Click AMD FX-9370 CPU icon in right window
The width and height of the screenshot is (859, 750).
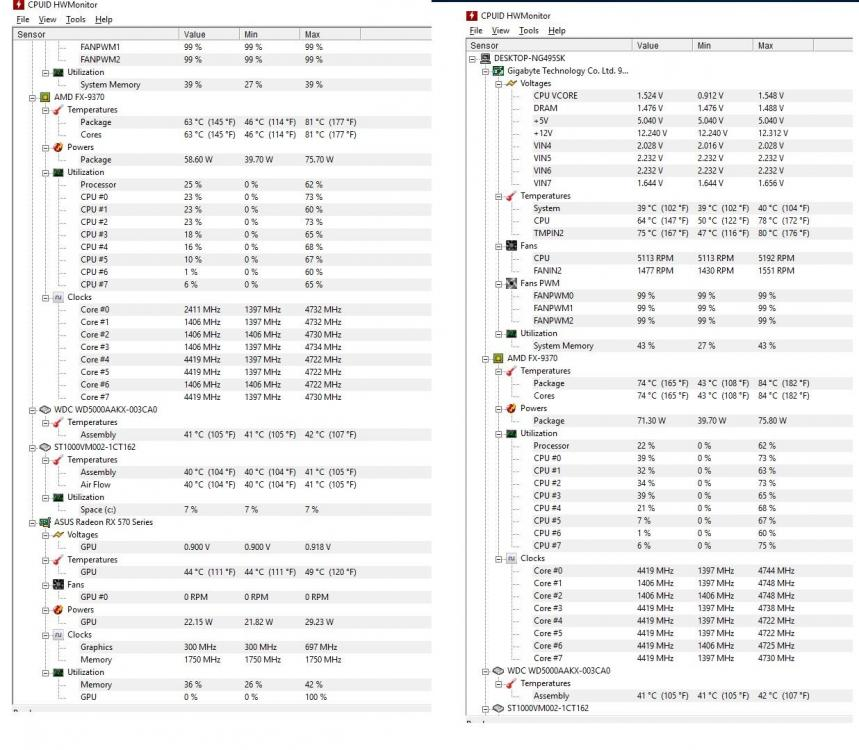pyautogui.click(x=498, y=358)
